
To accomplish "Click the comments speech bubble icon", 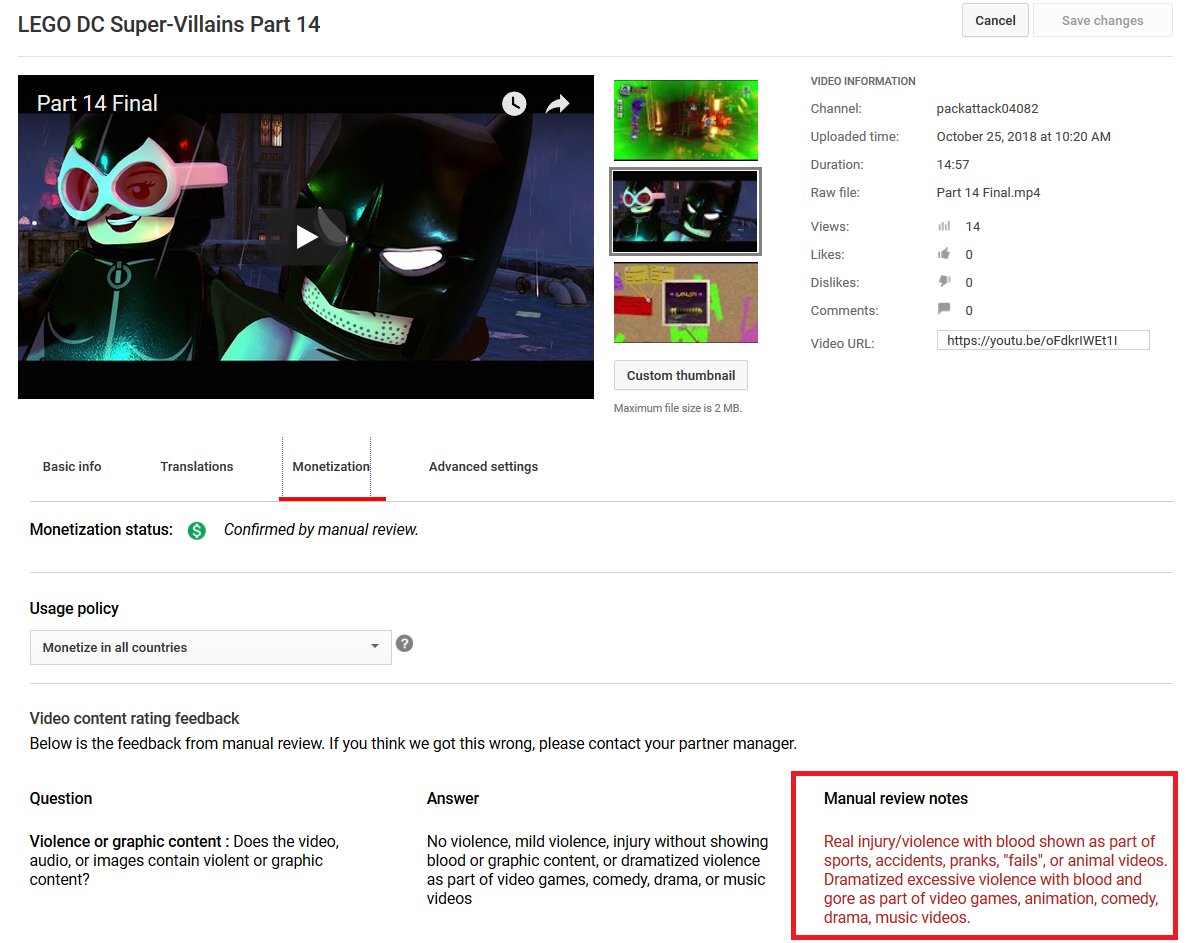I will click(x=944, y=309).
